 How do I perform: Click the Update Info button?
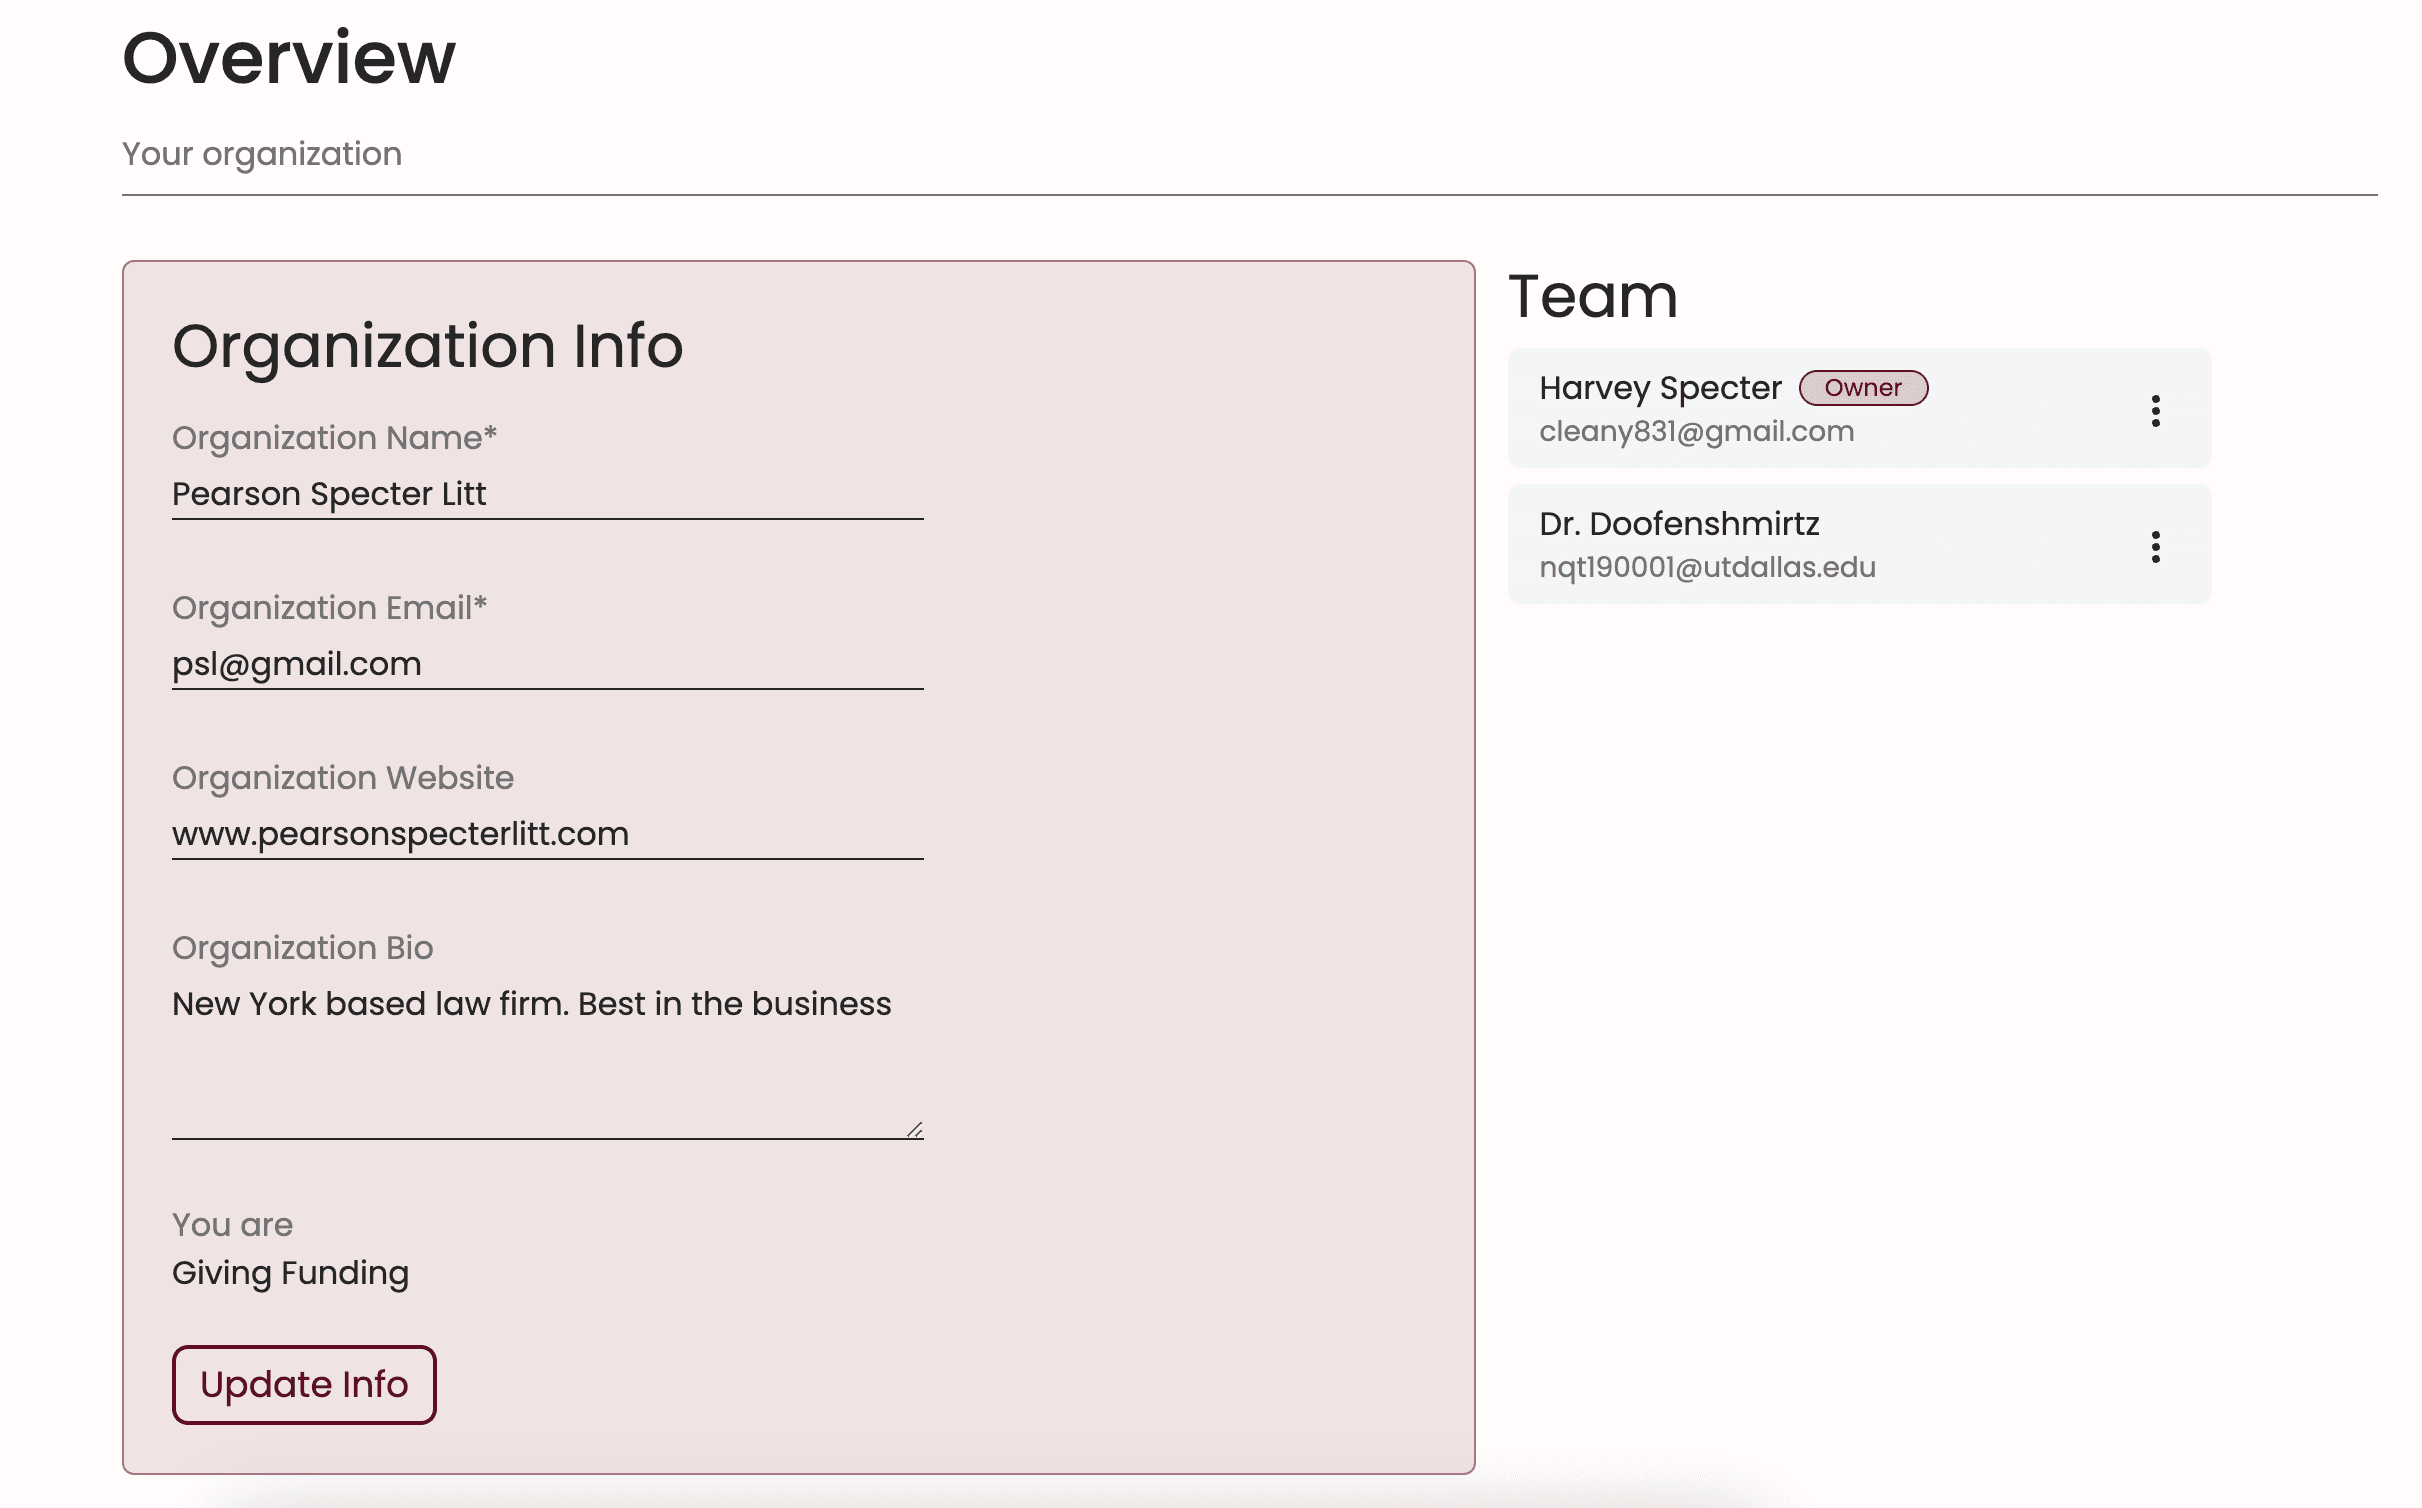(304, 1384)
